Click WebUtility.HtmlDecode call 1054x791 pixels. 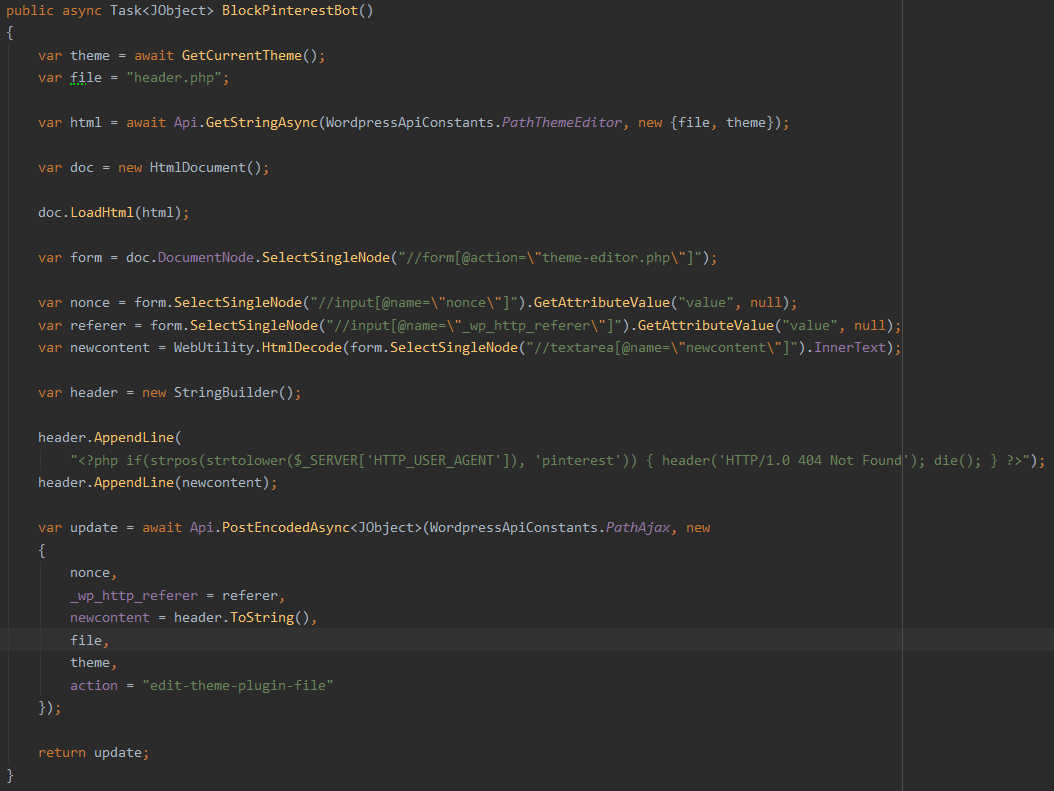tap(257, 348)
